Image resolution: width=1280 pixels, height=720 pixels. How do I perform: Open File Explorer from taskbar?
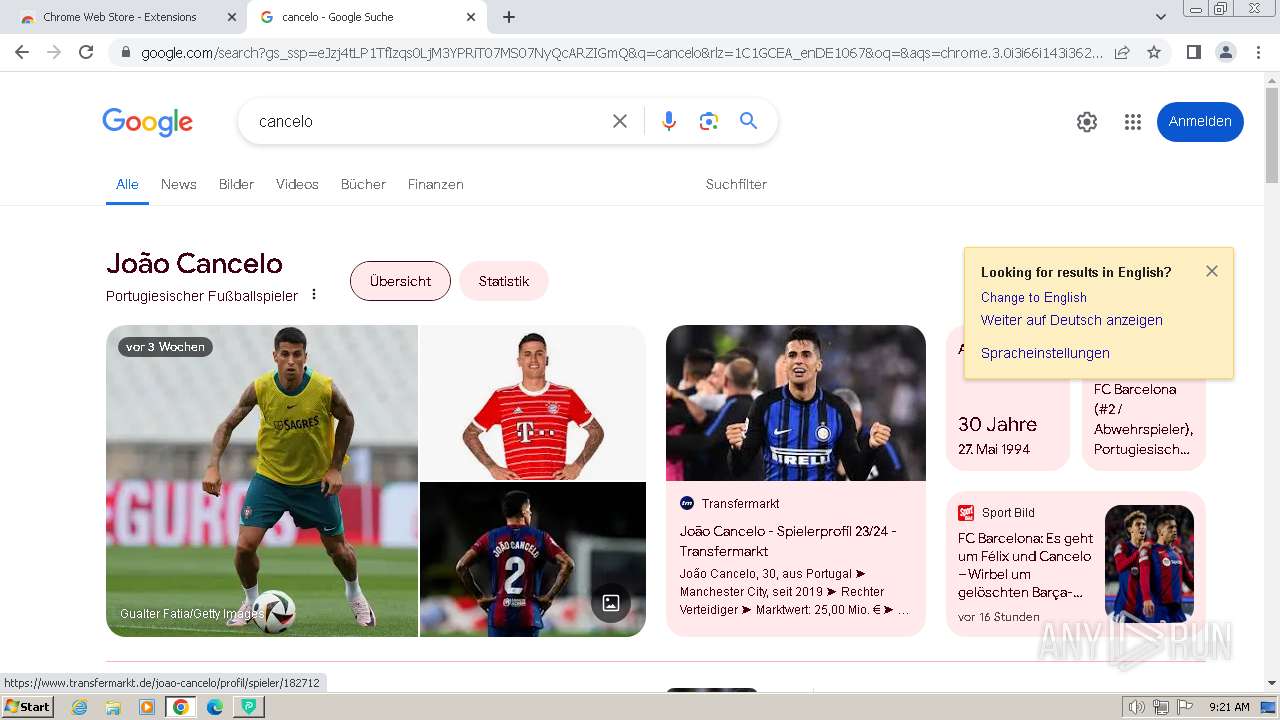[113, 707]
